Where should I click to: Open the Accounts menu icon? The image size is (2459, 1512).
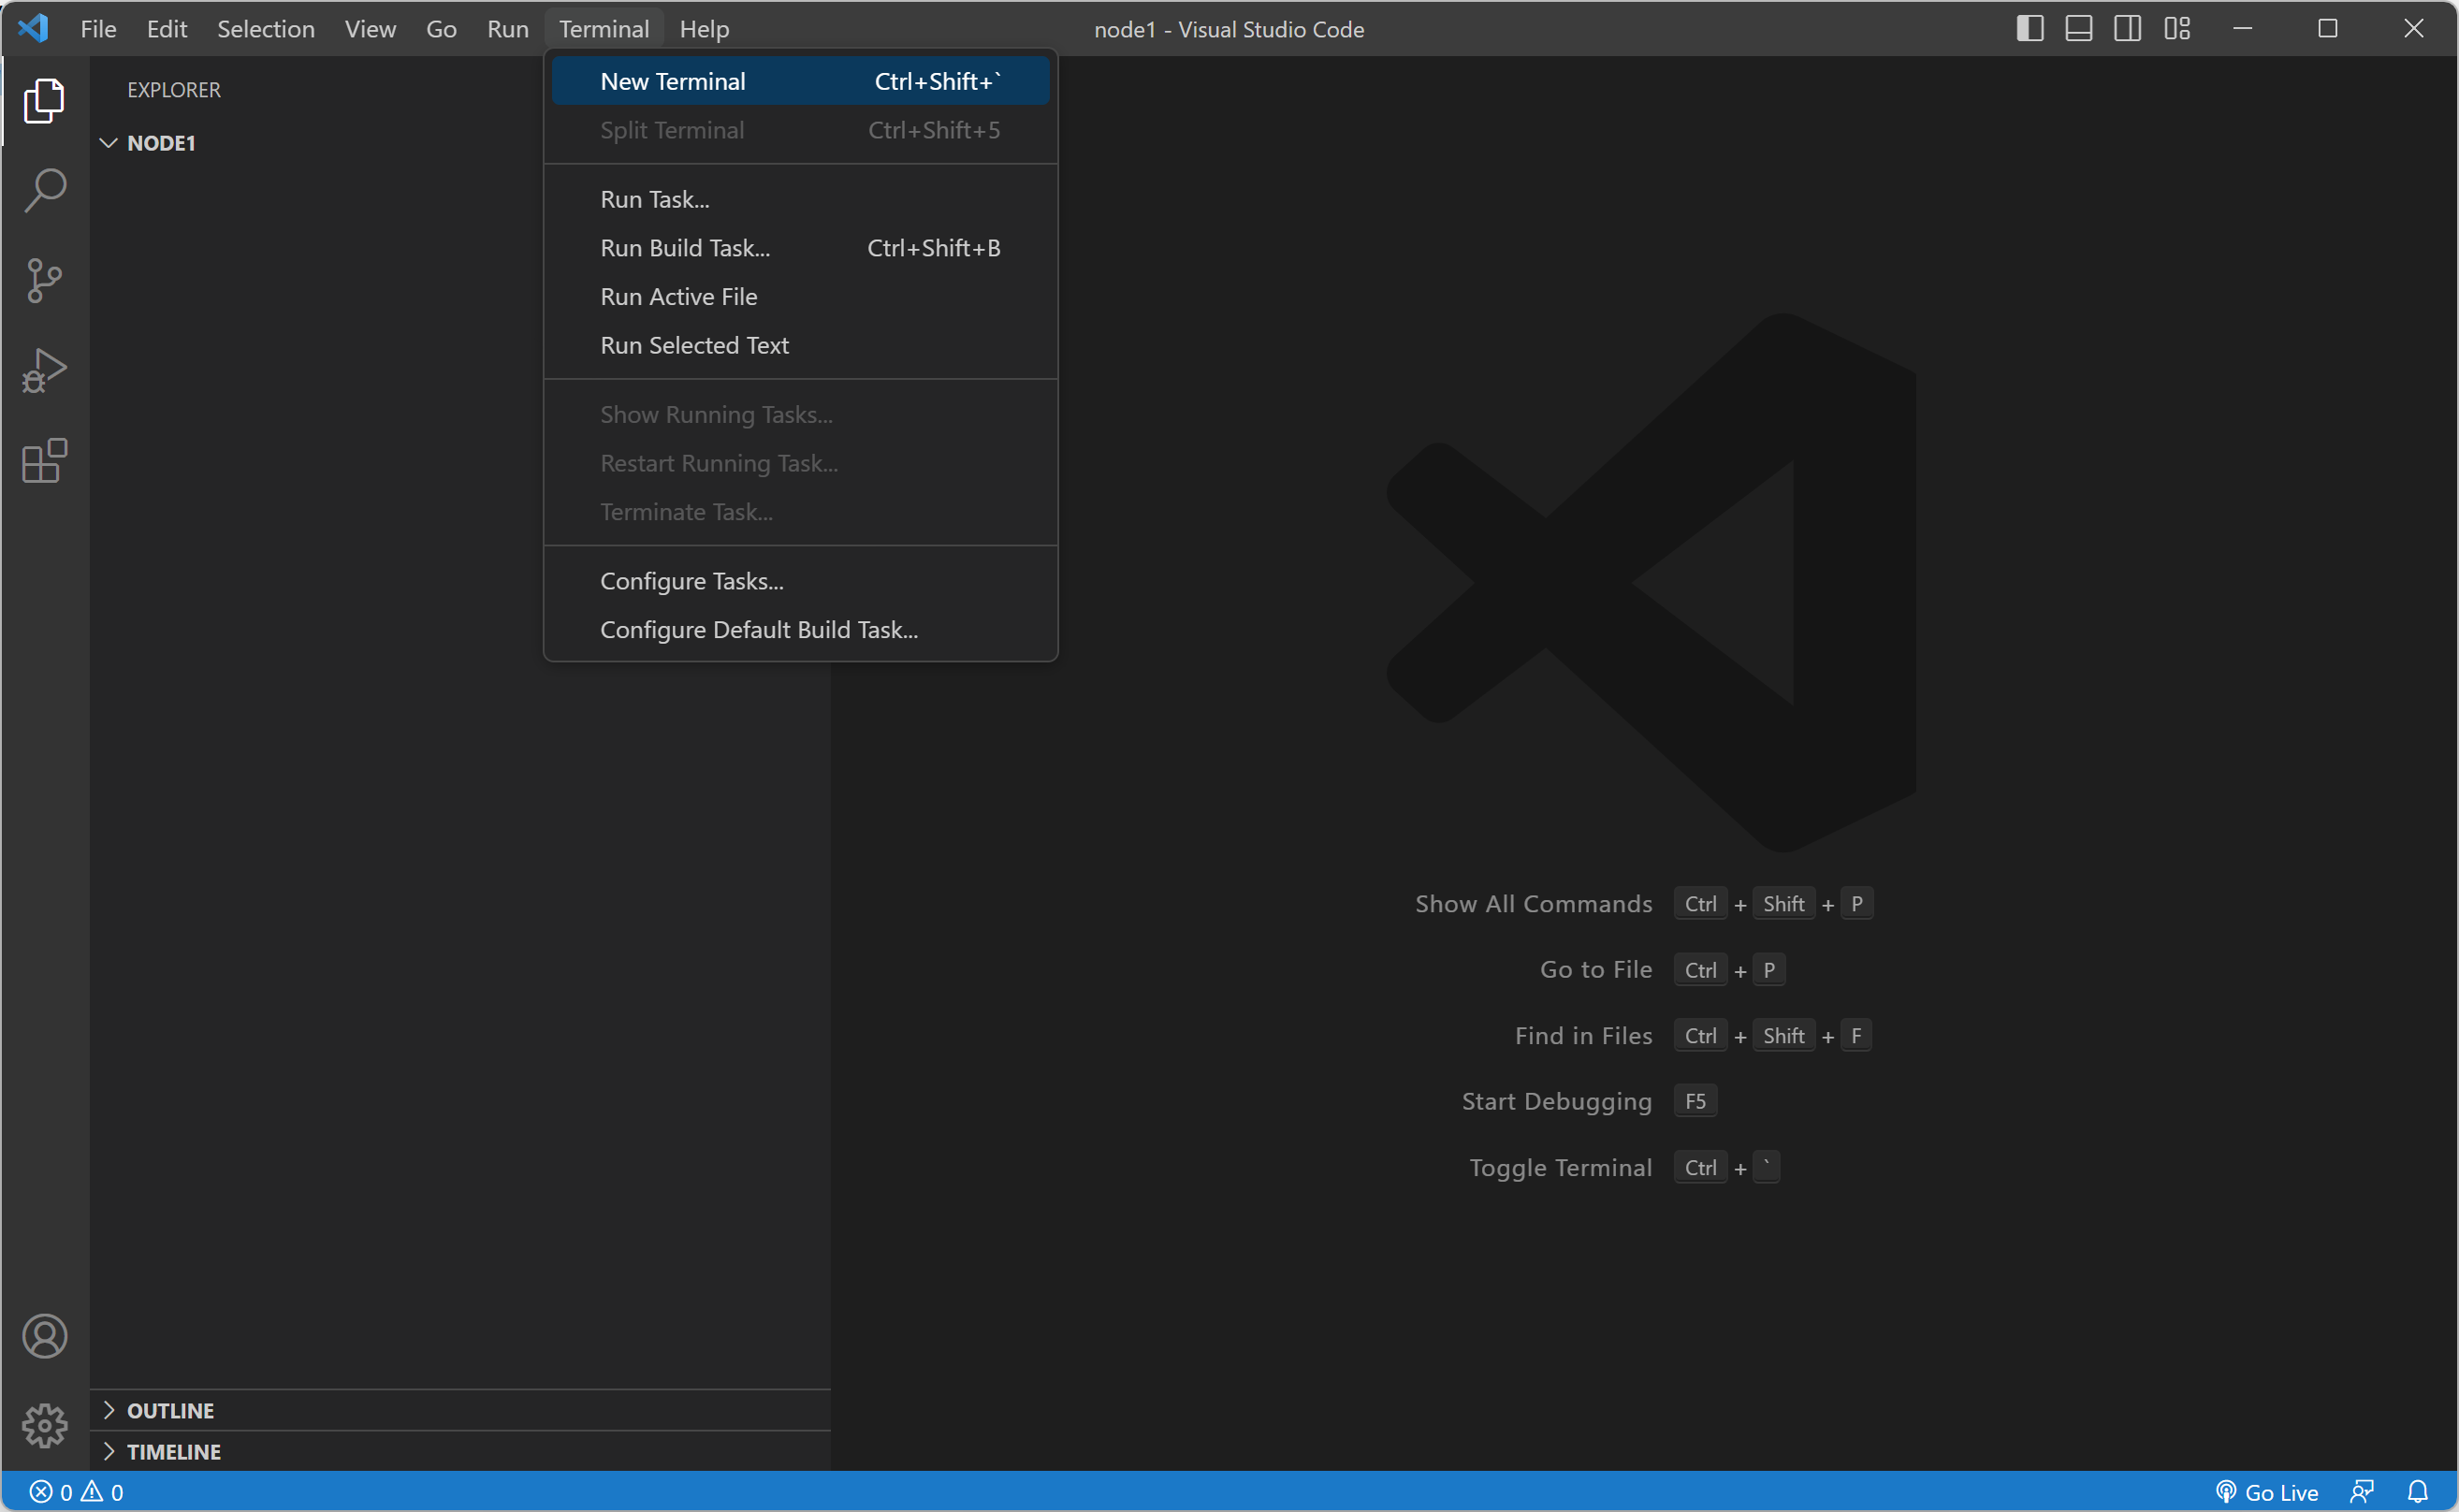click(x=44, y=1336)
